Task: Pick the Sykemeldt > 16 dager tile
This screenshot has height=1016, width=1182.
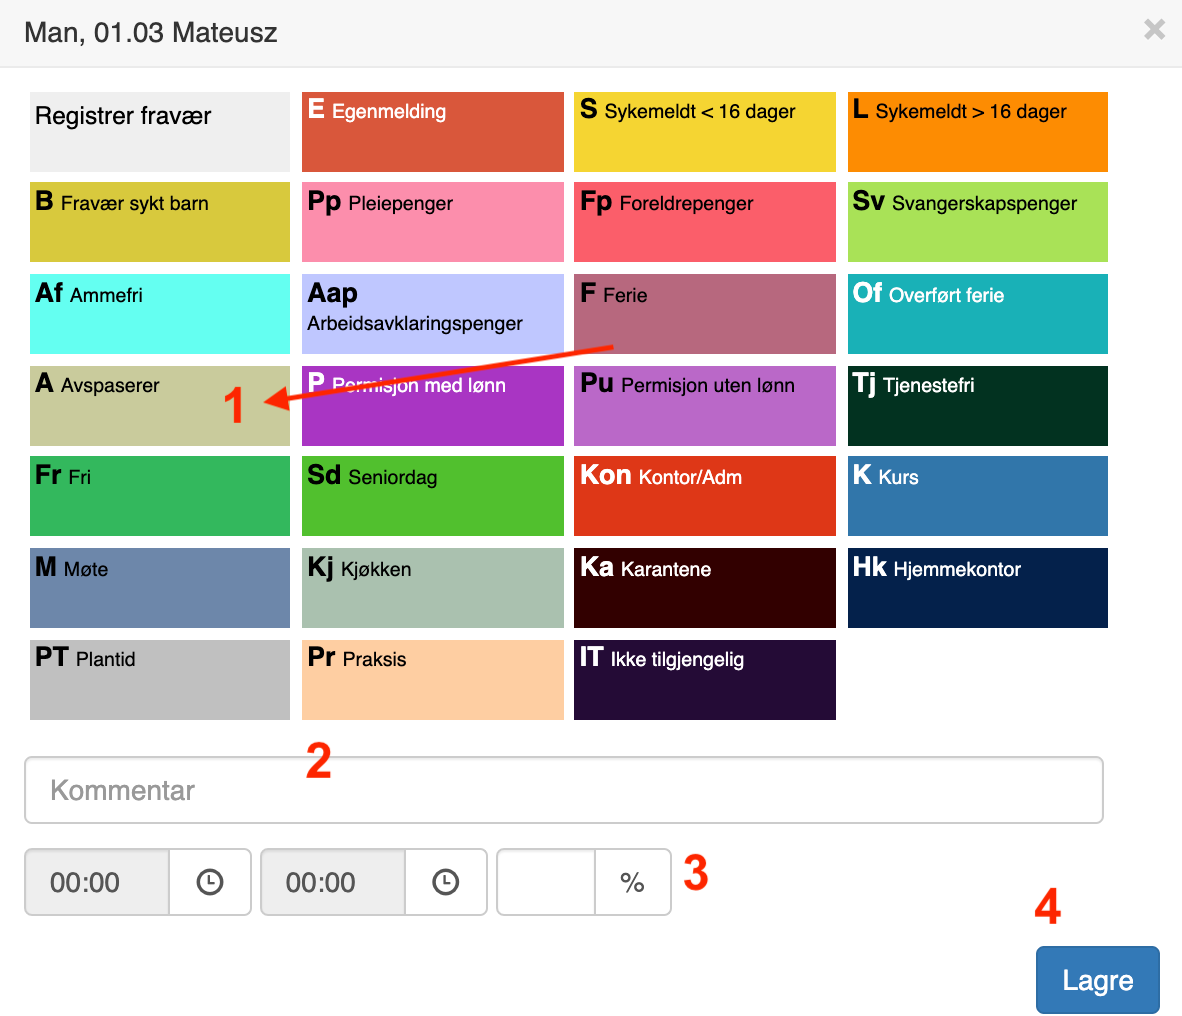Action: click(x=977, y=132)
